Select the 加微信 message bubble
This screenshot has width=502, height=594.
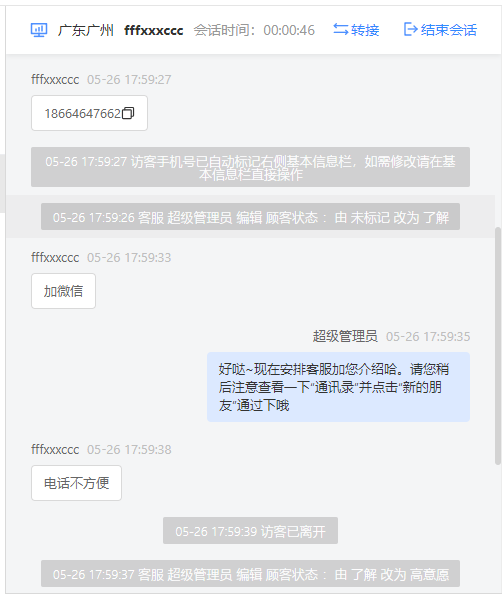[x=63, y=291]
